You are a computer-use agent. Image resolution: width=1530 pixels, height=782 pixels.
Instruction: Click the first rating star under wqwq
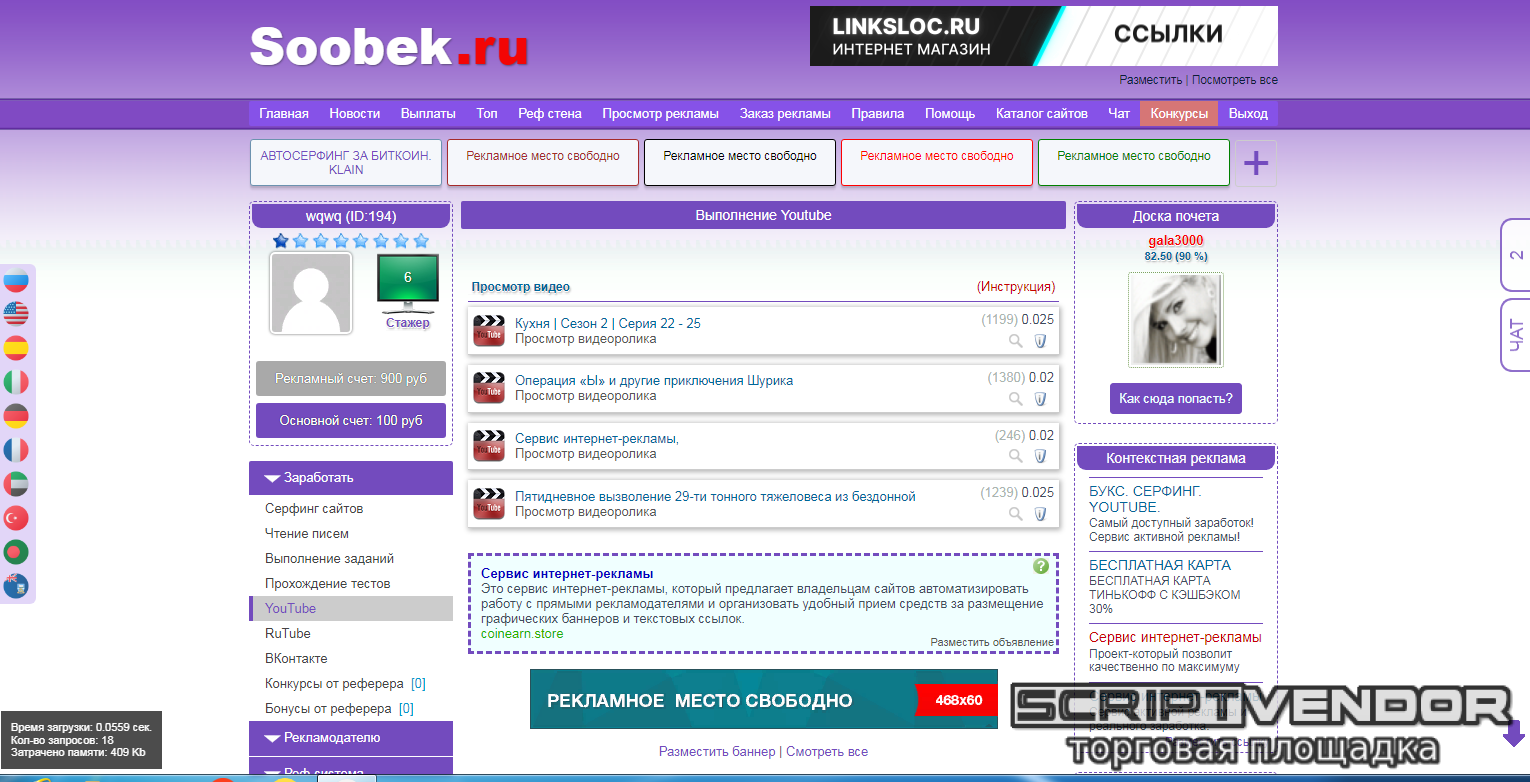point(281,241)
